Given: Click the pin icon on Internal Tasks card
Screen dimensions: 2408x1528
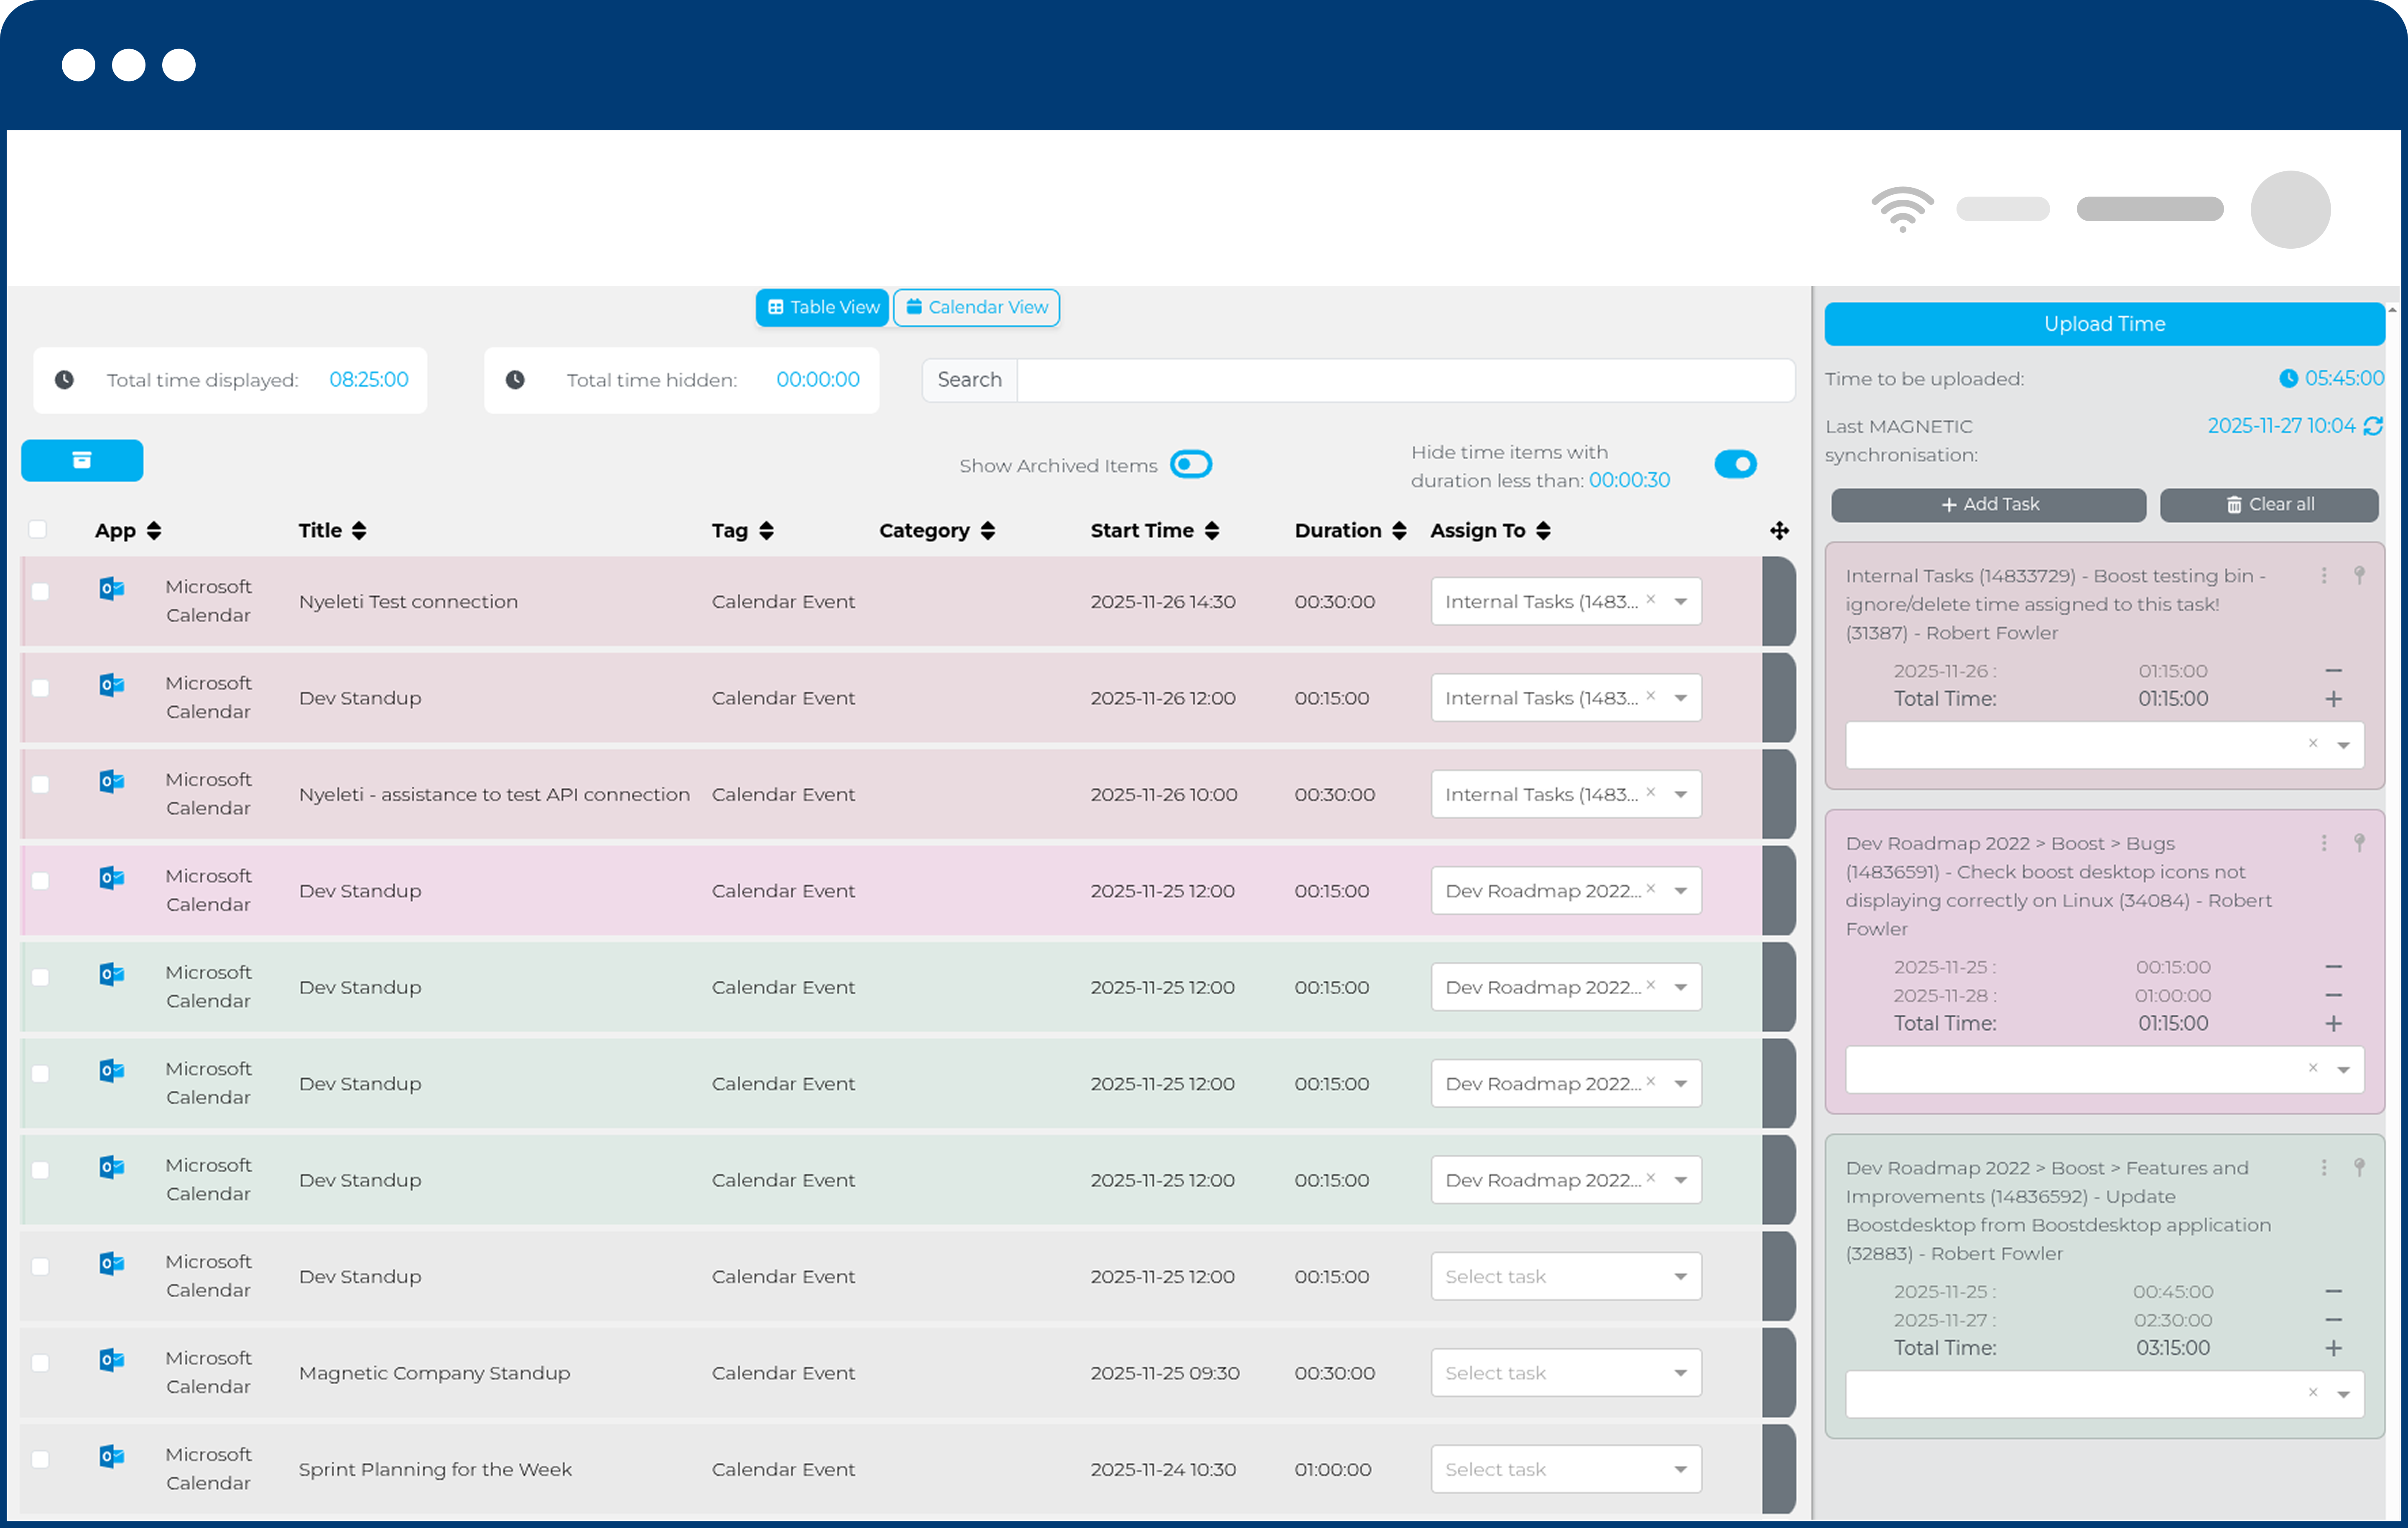Looking at the screenshot, I should click(x=2359, y=575).
